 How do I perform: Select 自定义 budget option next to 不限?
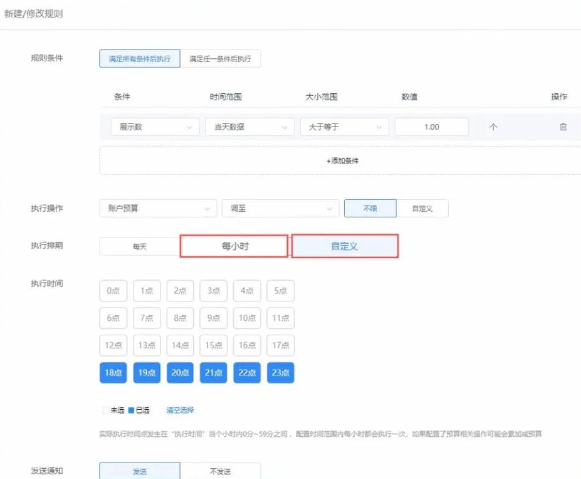pos(422,208)
